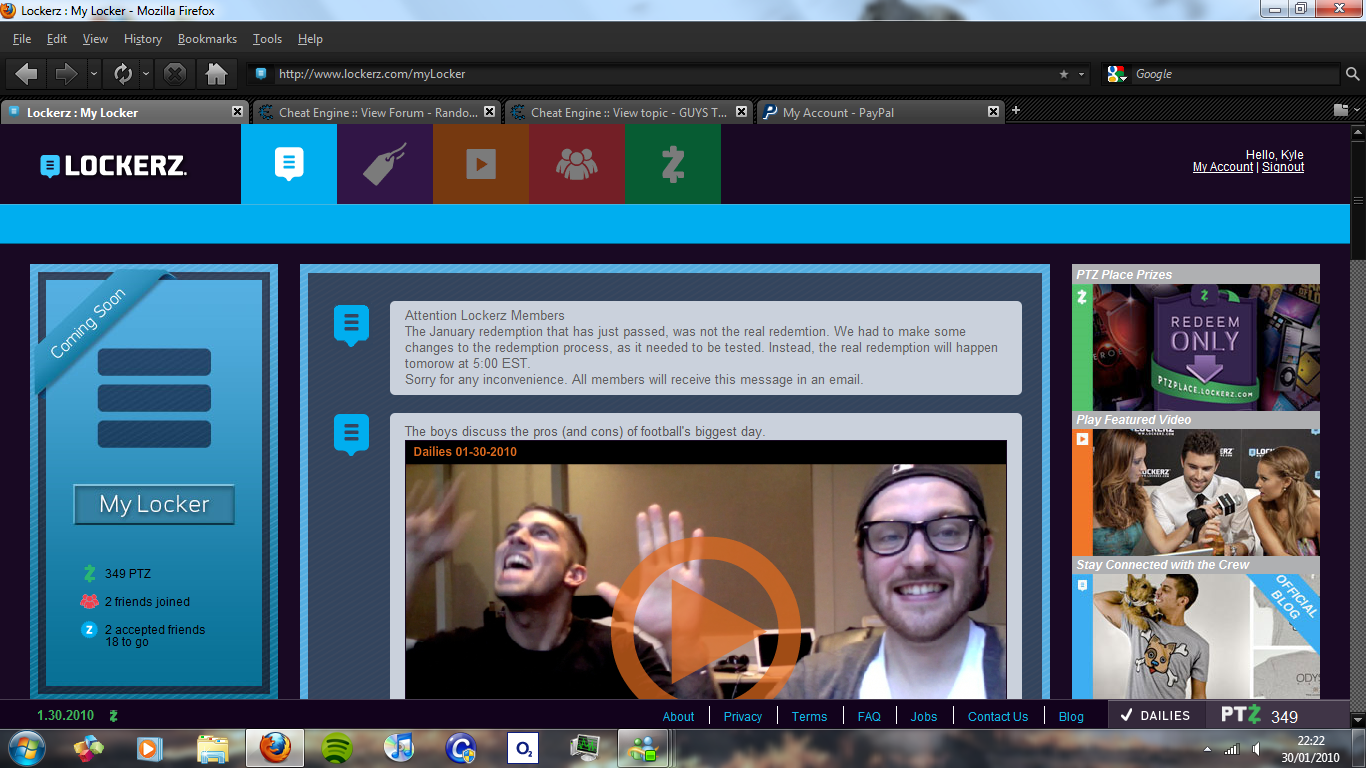This screenshot has width=1366, height=768.
Task: Go forward with Firefox forward arrow
Action: tap(66, 73)
